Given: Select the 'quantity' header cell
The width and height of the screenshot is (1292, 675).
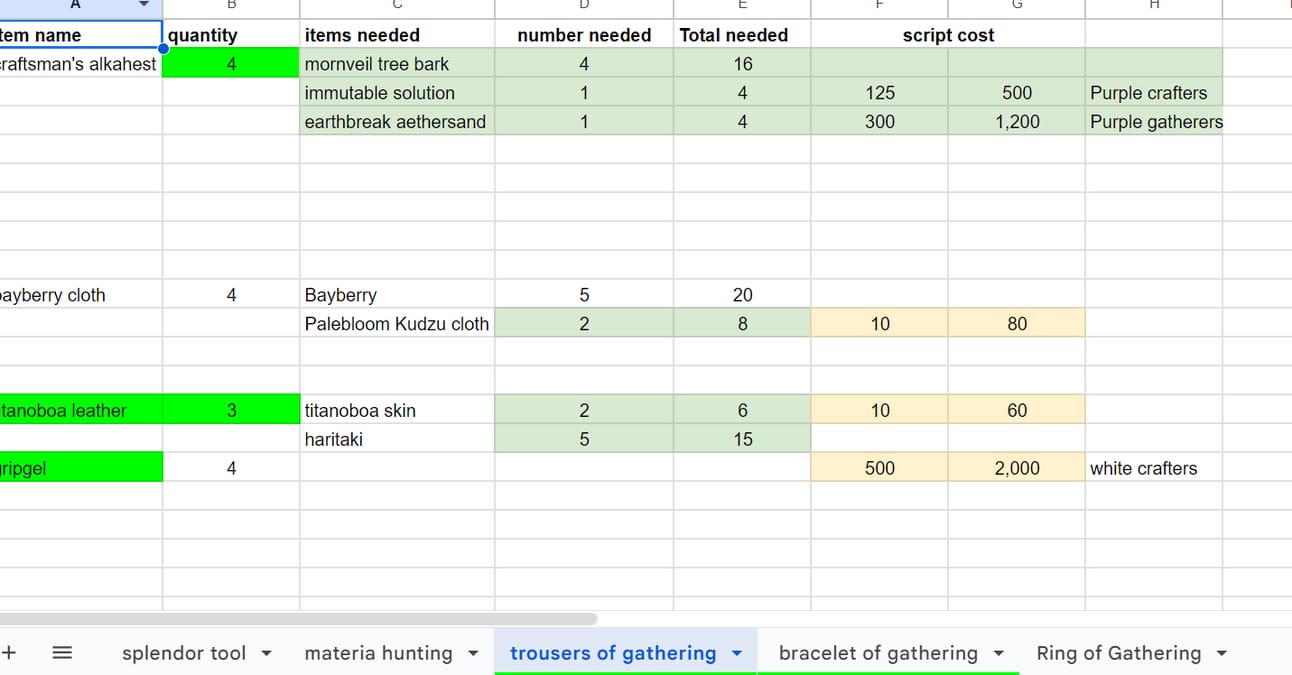Looking at the screenshot, I should click(x=231, y=35).
